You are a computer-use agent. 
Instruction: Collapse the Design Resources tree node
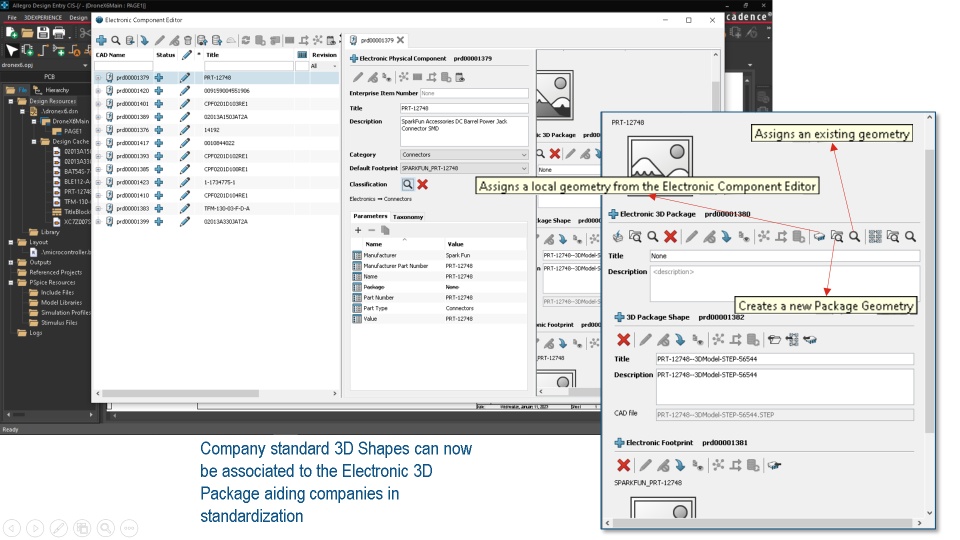point(10,101)
